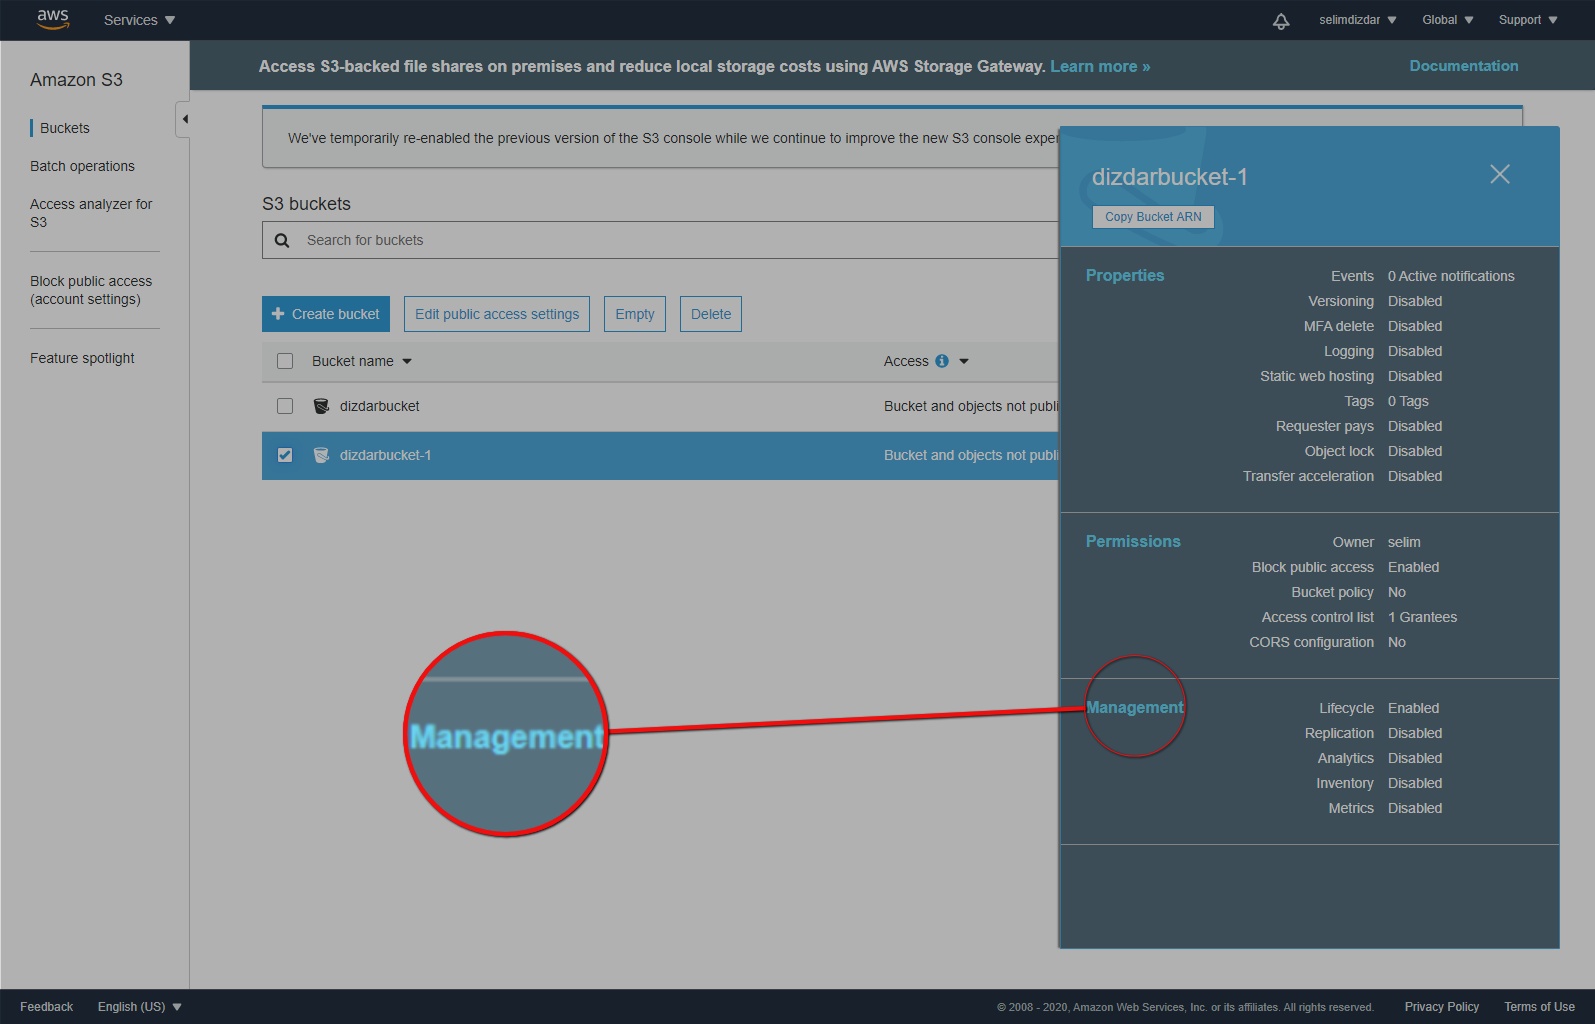Click the Owner selim value
This screenshot has height=1024, width=1595.
coord(1404,542)
